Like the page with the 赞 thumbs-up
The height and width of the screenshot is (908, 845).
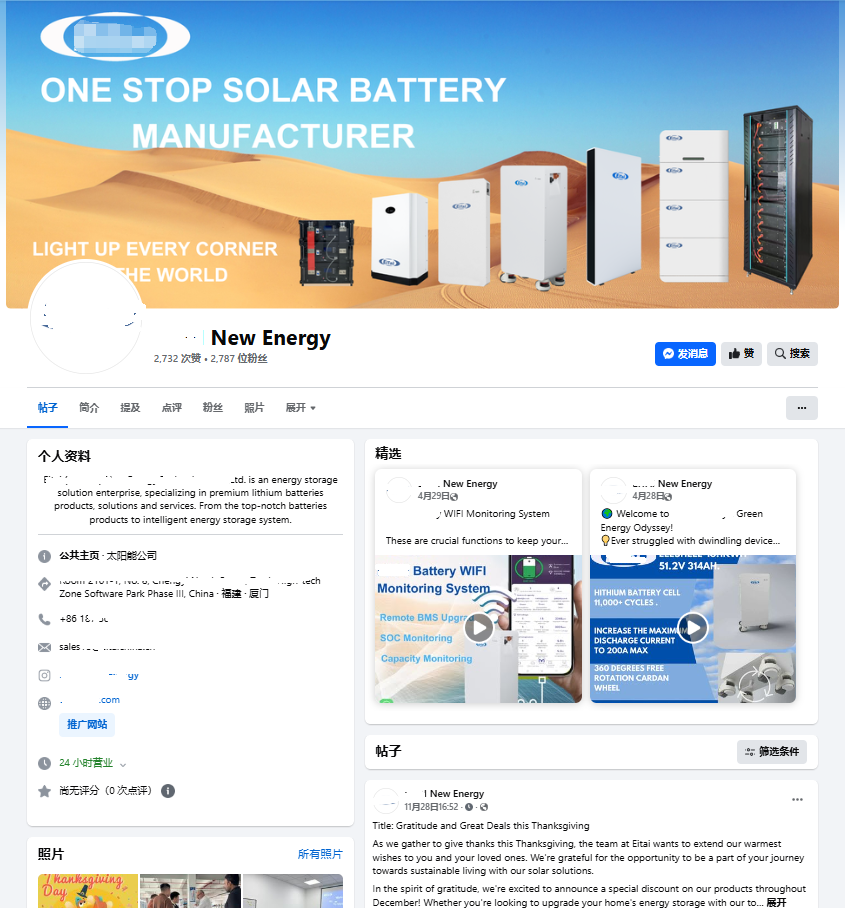tap(741, 354)
